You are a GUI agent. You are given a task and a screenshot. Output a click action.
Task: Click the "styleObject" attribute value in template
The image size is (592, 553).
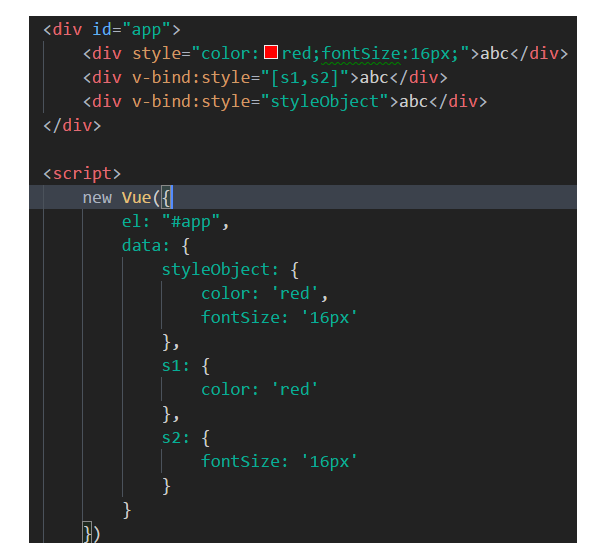coord(325,102)
